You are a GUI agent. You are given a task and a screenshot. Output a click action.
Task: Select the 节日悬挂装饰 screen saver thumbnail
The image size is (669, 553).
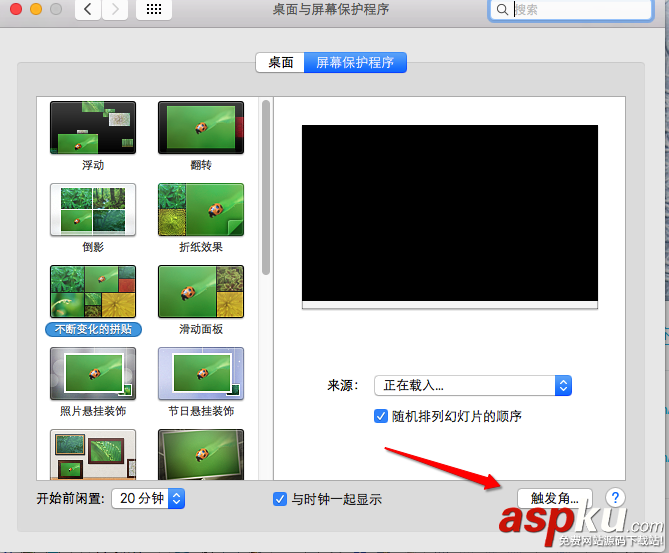201,373
